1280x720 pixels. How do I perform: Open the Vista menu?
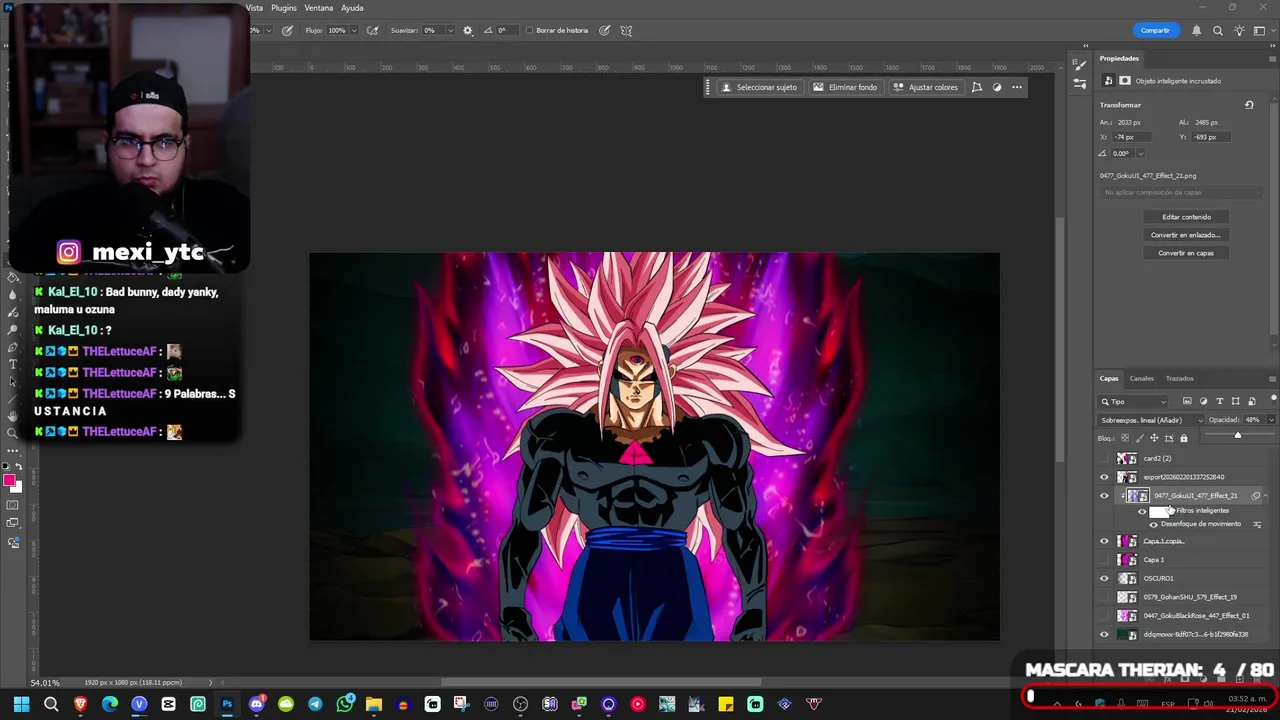click(254, 8)
